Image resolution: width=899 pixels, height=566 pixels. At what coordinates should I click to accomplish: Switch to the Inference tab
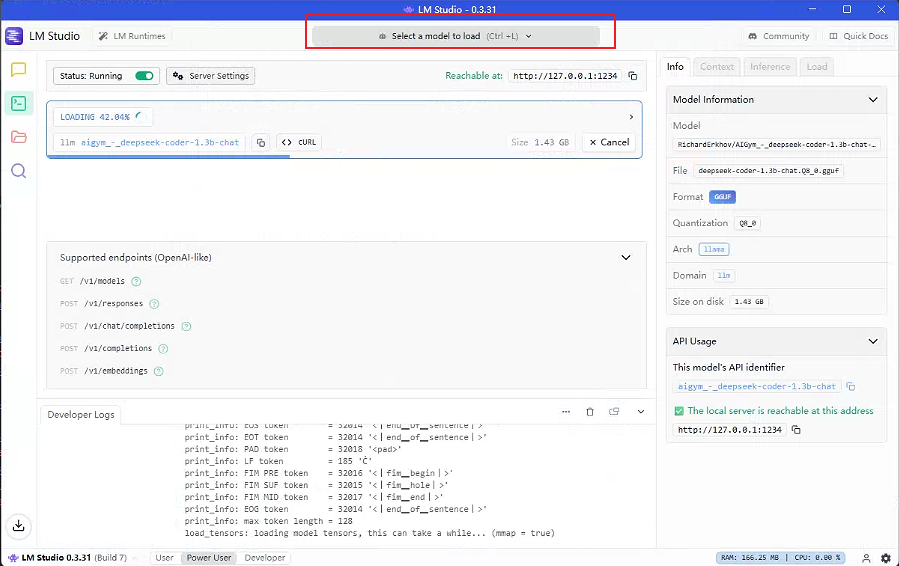pyautogui.click(x=770, y=67)
